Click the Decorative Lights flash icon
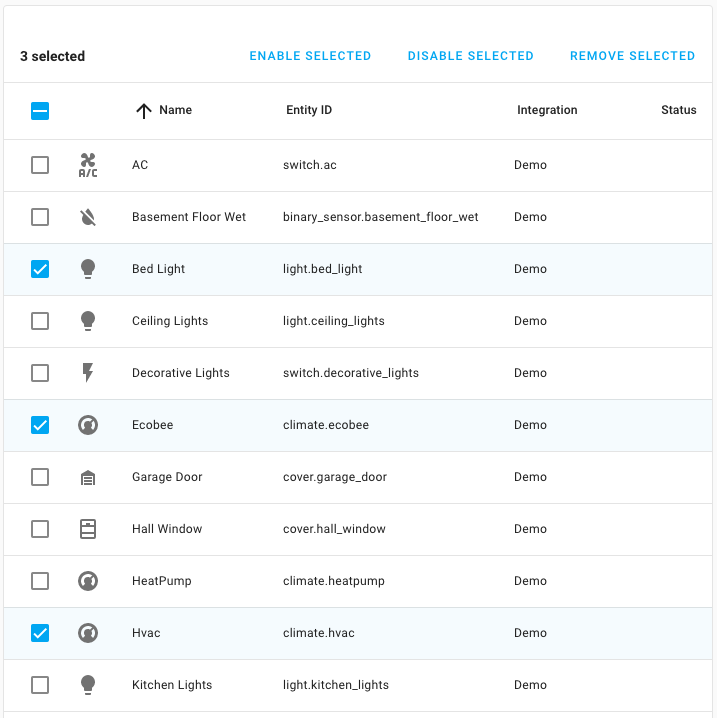The width and height of the screenshot is (717, 718). (x=88, y=373)
